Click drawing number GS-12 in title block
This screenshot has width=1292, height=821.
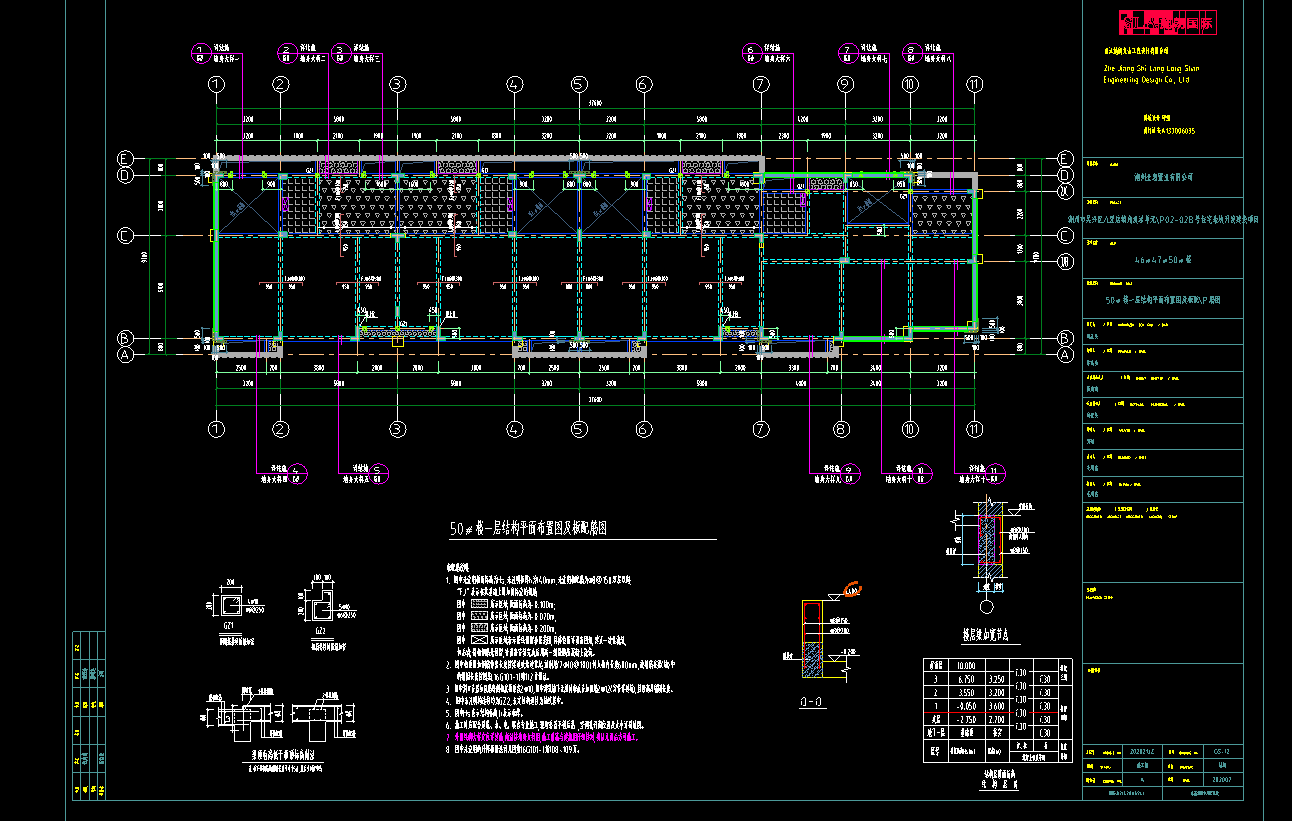pos(1221,750)
